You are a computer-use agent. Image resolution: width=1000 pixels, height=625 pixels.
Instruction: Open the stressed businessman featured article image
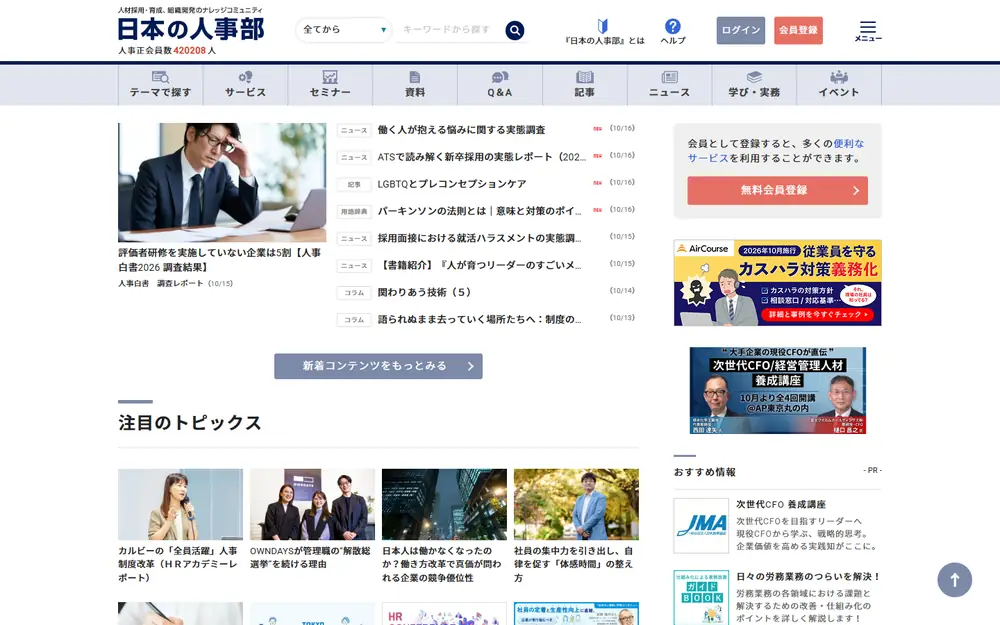pos(222,182)
